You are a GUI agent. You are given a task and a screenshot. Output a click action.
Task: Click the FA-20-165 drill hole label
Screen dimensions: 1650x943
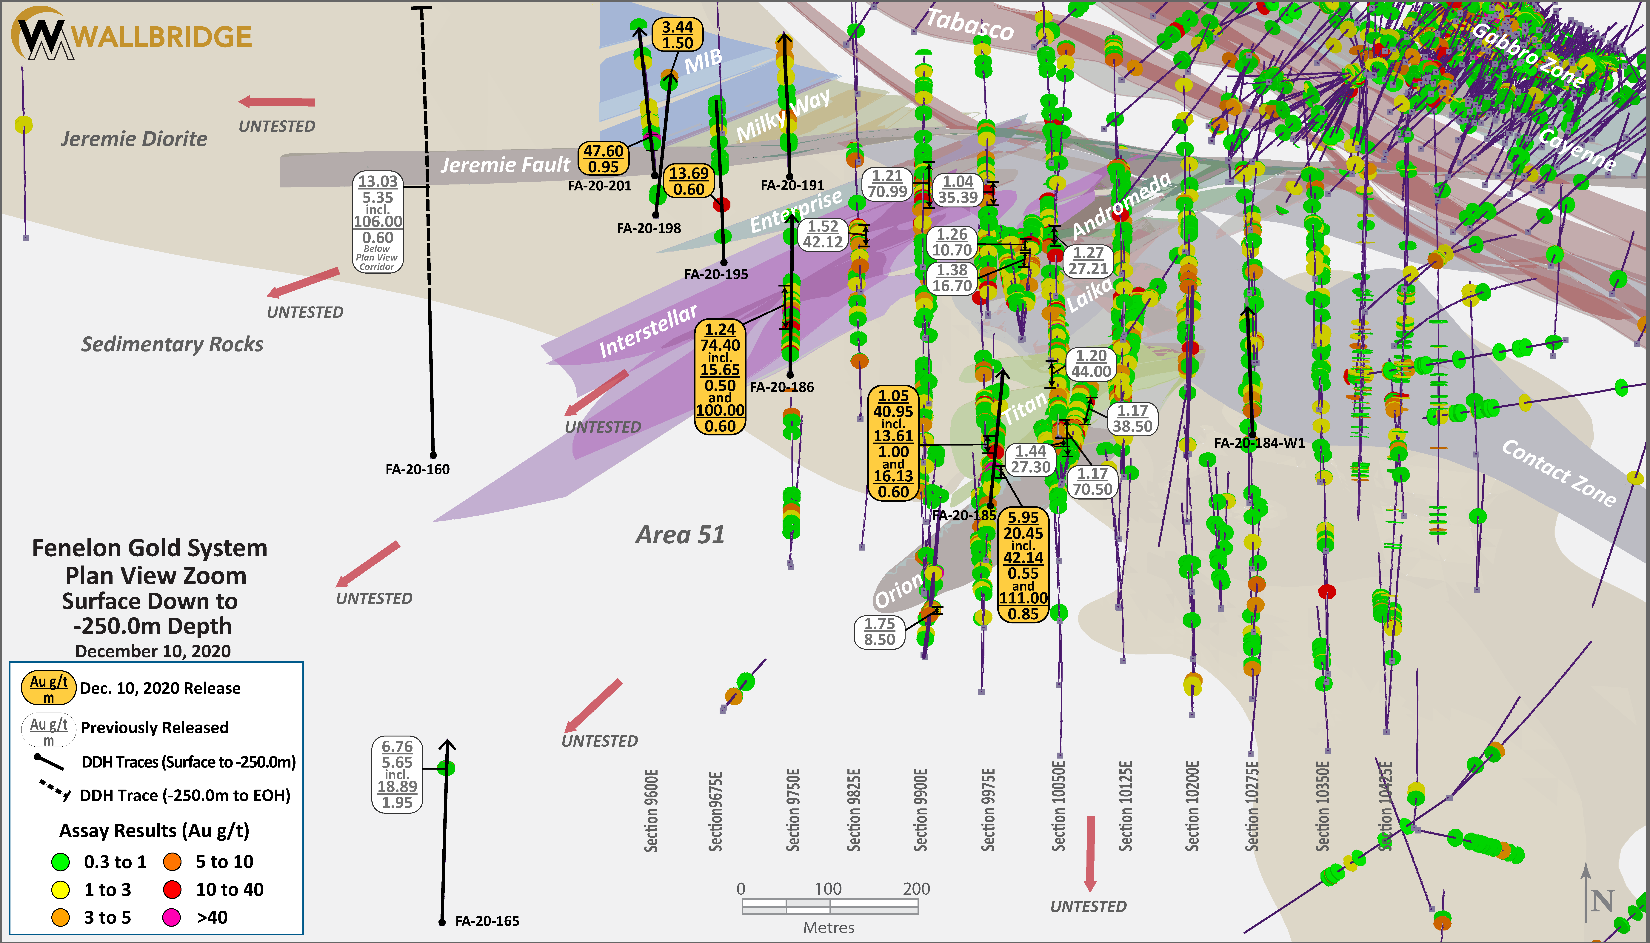coord(487,921)
